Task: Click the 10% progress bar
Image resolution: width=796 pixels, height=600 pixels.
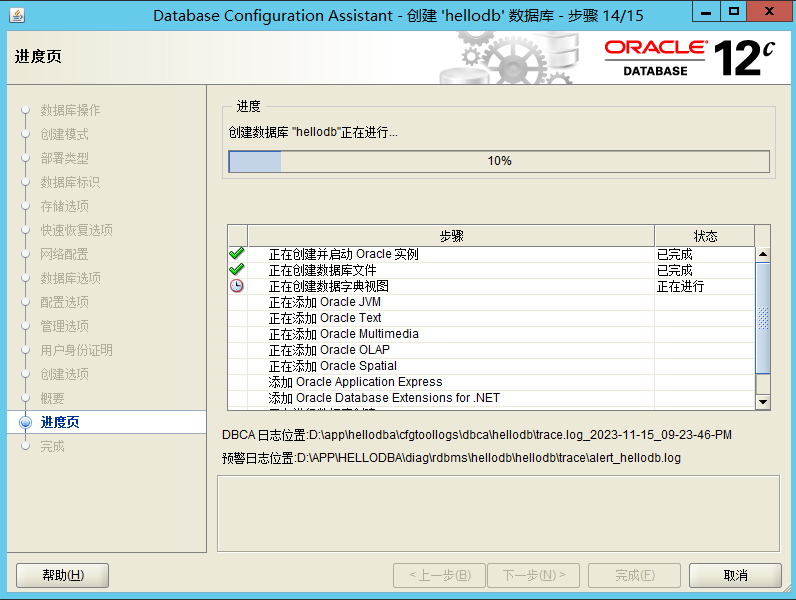Action: [499, 161]
